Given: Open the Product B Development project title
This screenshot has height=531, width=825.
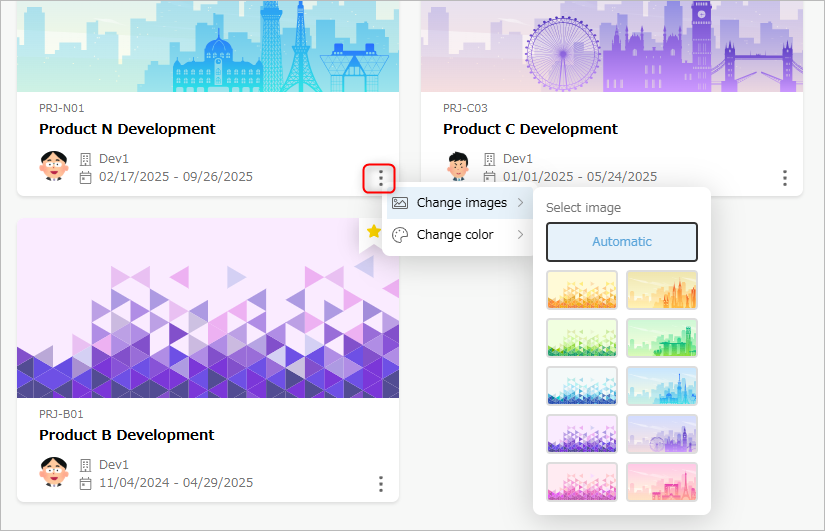Looking at the screenshot, I should [127, 435].
